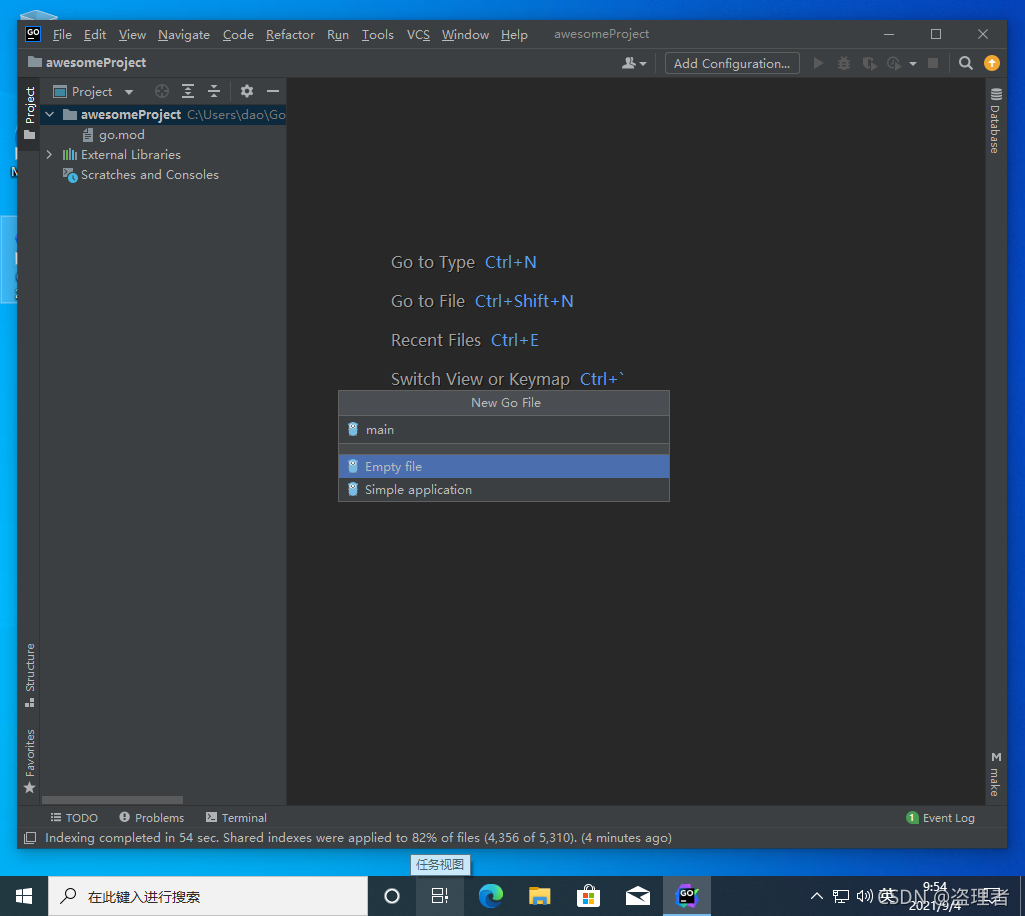Image resolution: width=1025 pixels, height=916 pixels.
Task: Toggle the Project tool window side tab
Action: (x=29, y=113)
